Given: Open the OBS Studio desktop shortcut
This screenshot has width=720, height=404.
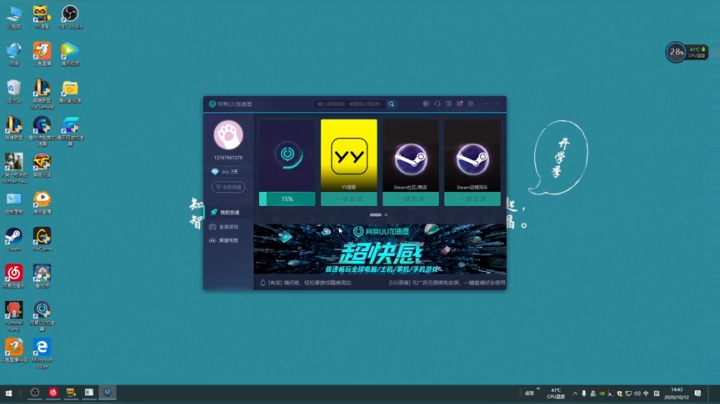Looking at the screenshot, I should pos(70,17).
